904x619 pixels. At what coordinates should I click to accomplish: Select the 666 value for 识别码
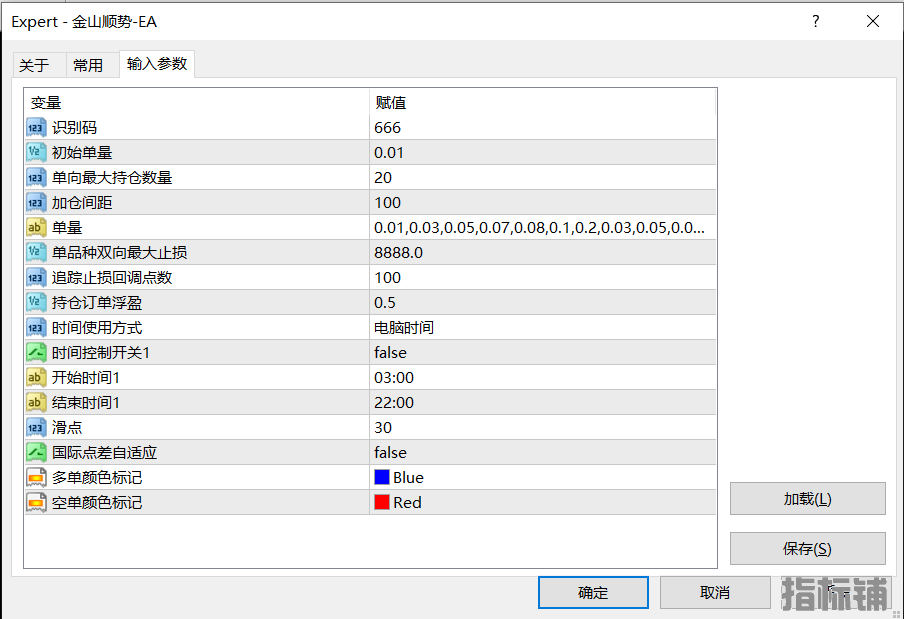387,127
